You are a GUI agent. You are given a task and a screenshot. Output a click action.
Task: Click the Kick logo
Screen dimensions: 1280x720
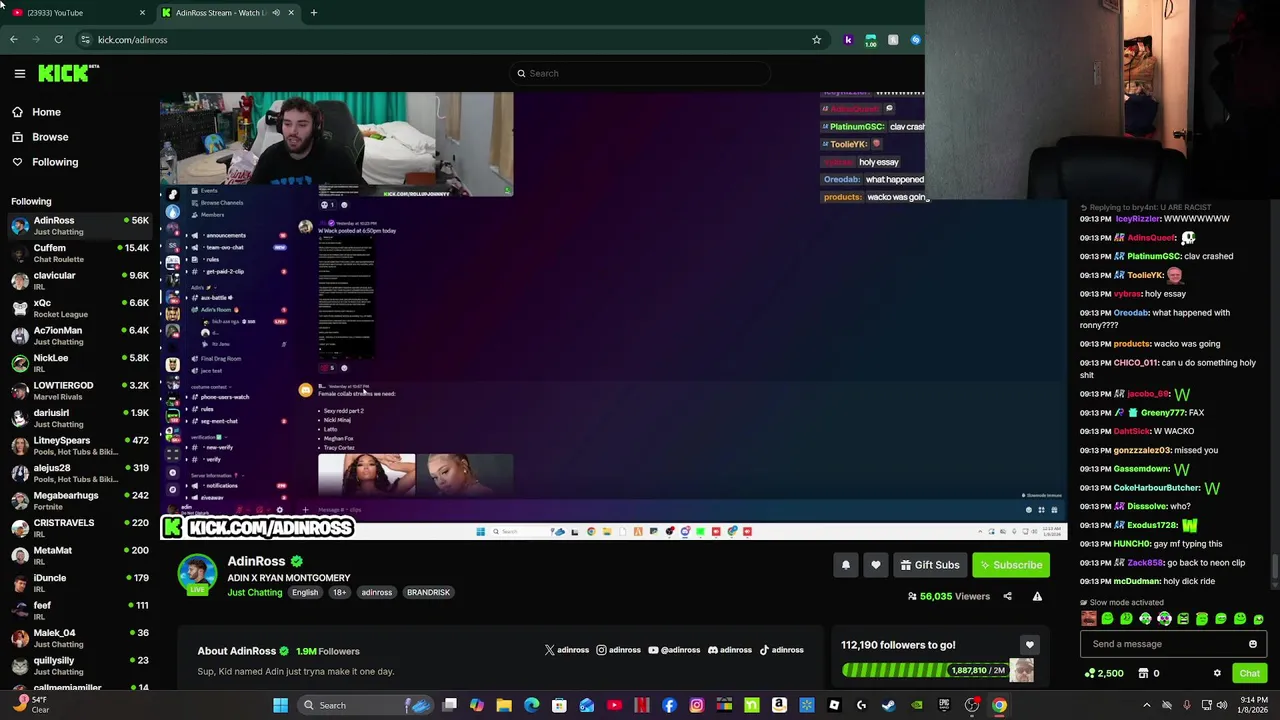coord(68,73)
